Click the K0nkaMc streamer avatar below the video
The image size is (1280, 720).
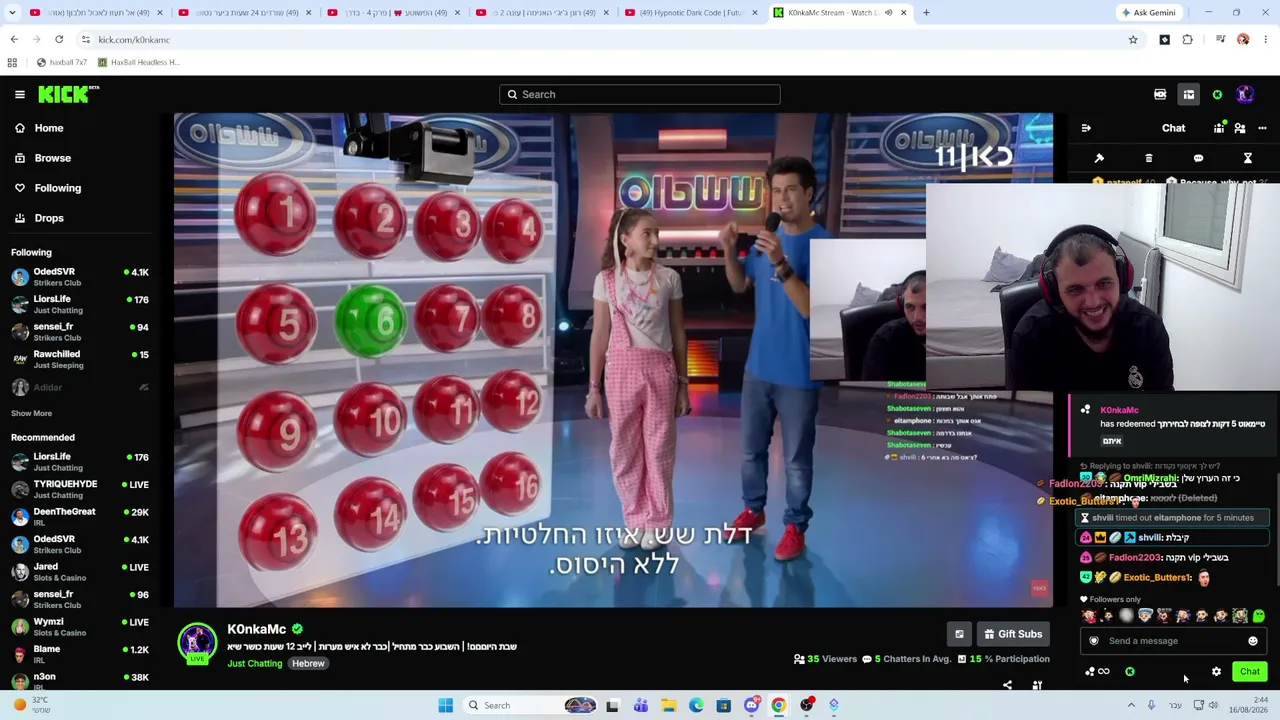(x=197, y=643)
